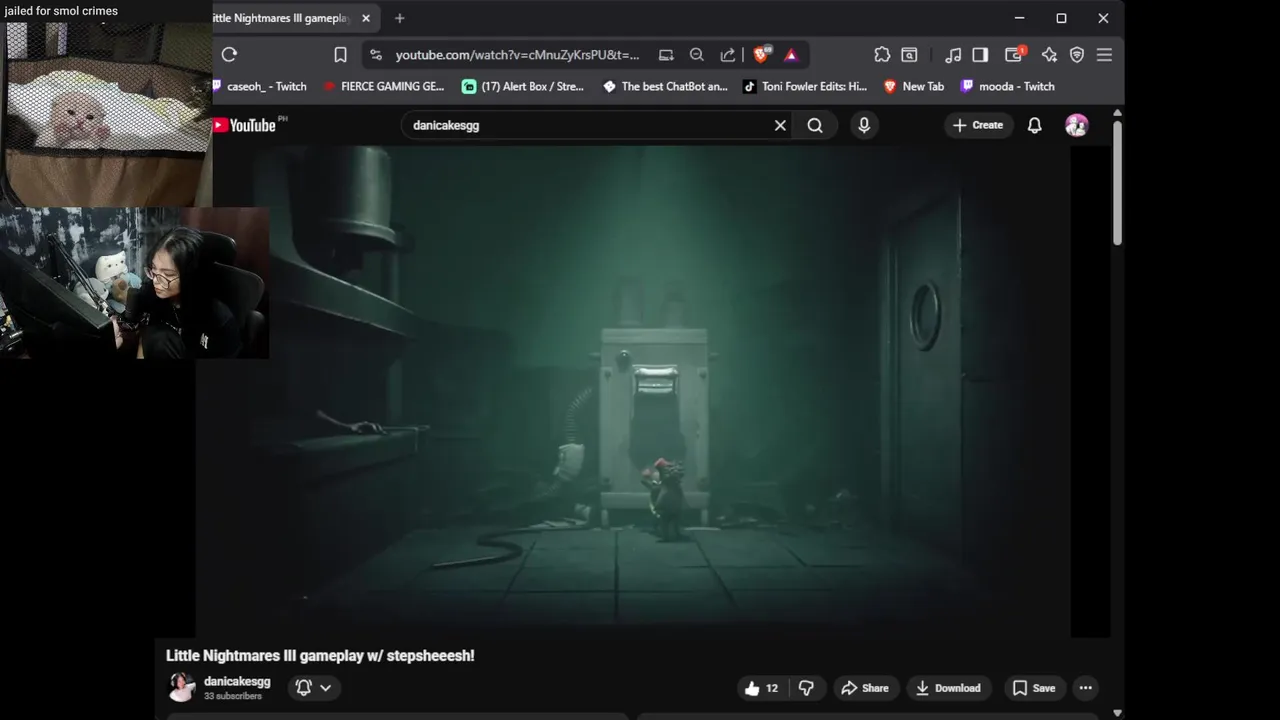Open the danicakesgg channel avatar

(x=182, y=687)
